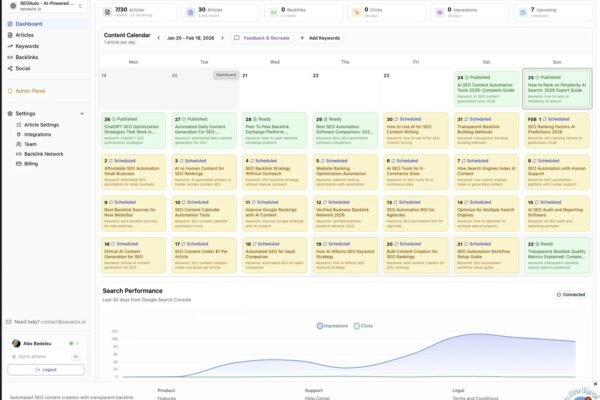Toggle the Impressions series in chart legend
This screenshot has width=600, height=400.
332,326
